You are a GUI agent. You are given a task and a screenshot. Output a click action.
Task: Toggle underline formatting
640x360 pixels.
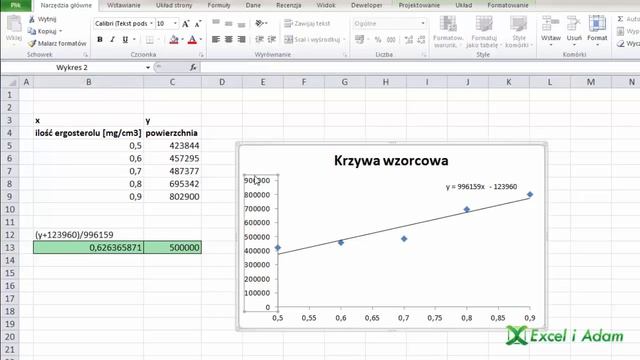point(125,40)
